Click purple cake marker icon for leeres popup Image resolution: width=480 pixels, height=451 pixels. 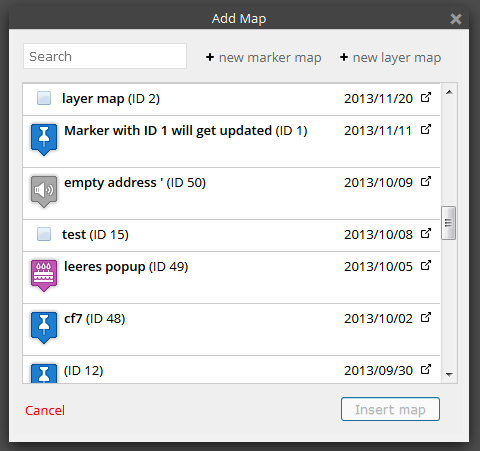[x=44, y=276]
